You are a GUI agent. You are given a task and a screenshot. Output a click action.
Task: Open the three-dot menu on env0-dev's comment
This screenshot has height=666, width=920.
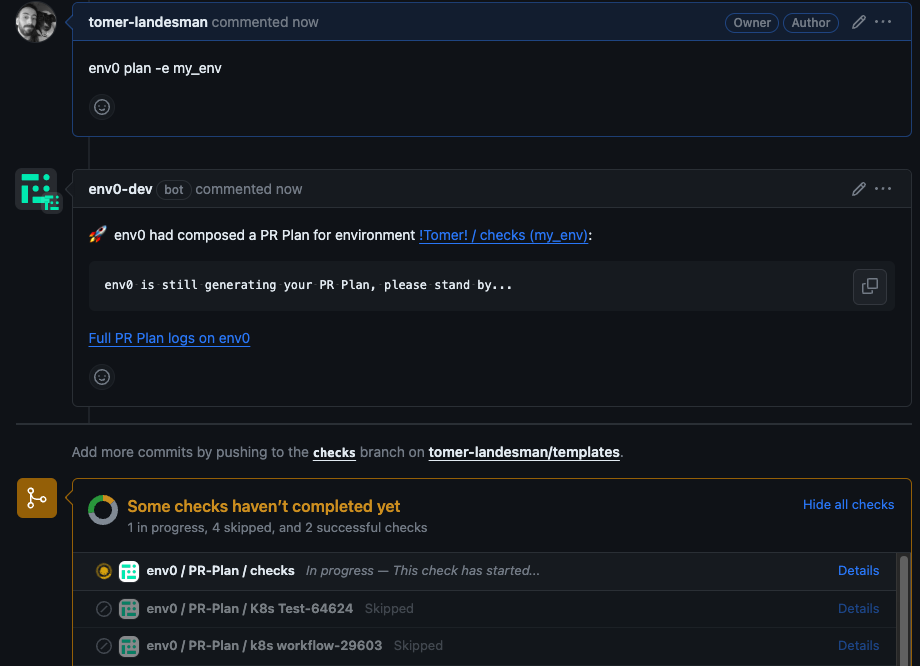point(882,189)
